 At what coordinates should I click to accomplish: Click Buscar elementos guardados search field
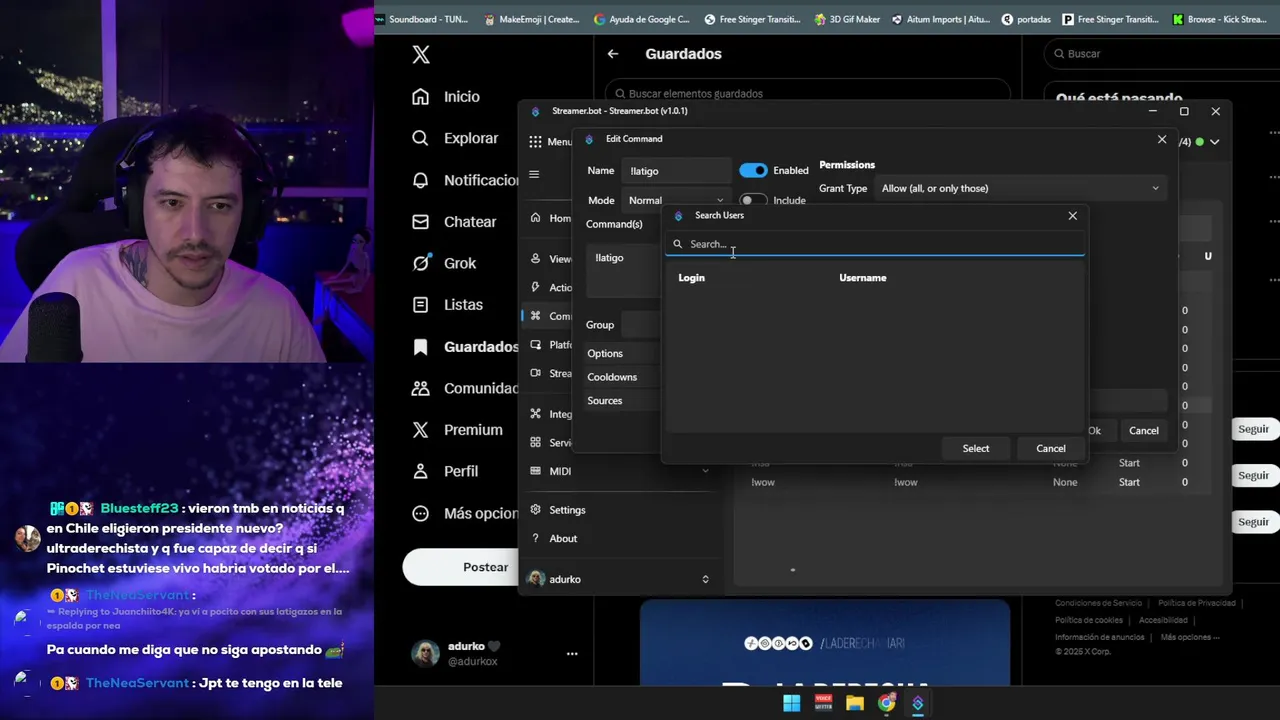coord(807,93)
